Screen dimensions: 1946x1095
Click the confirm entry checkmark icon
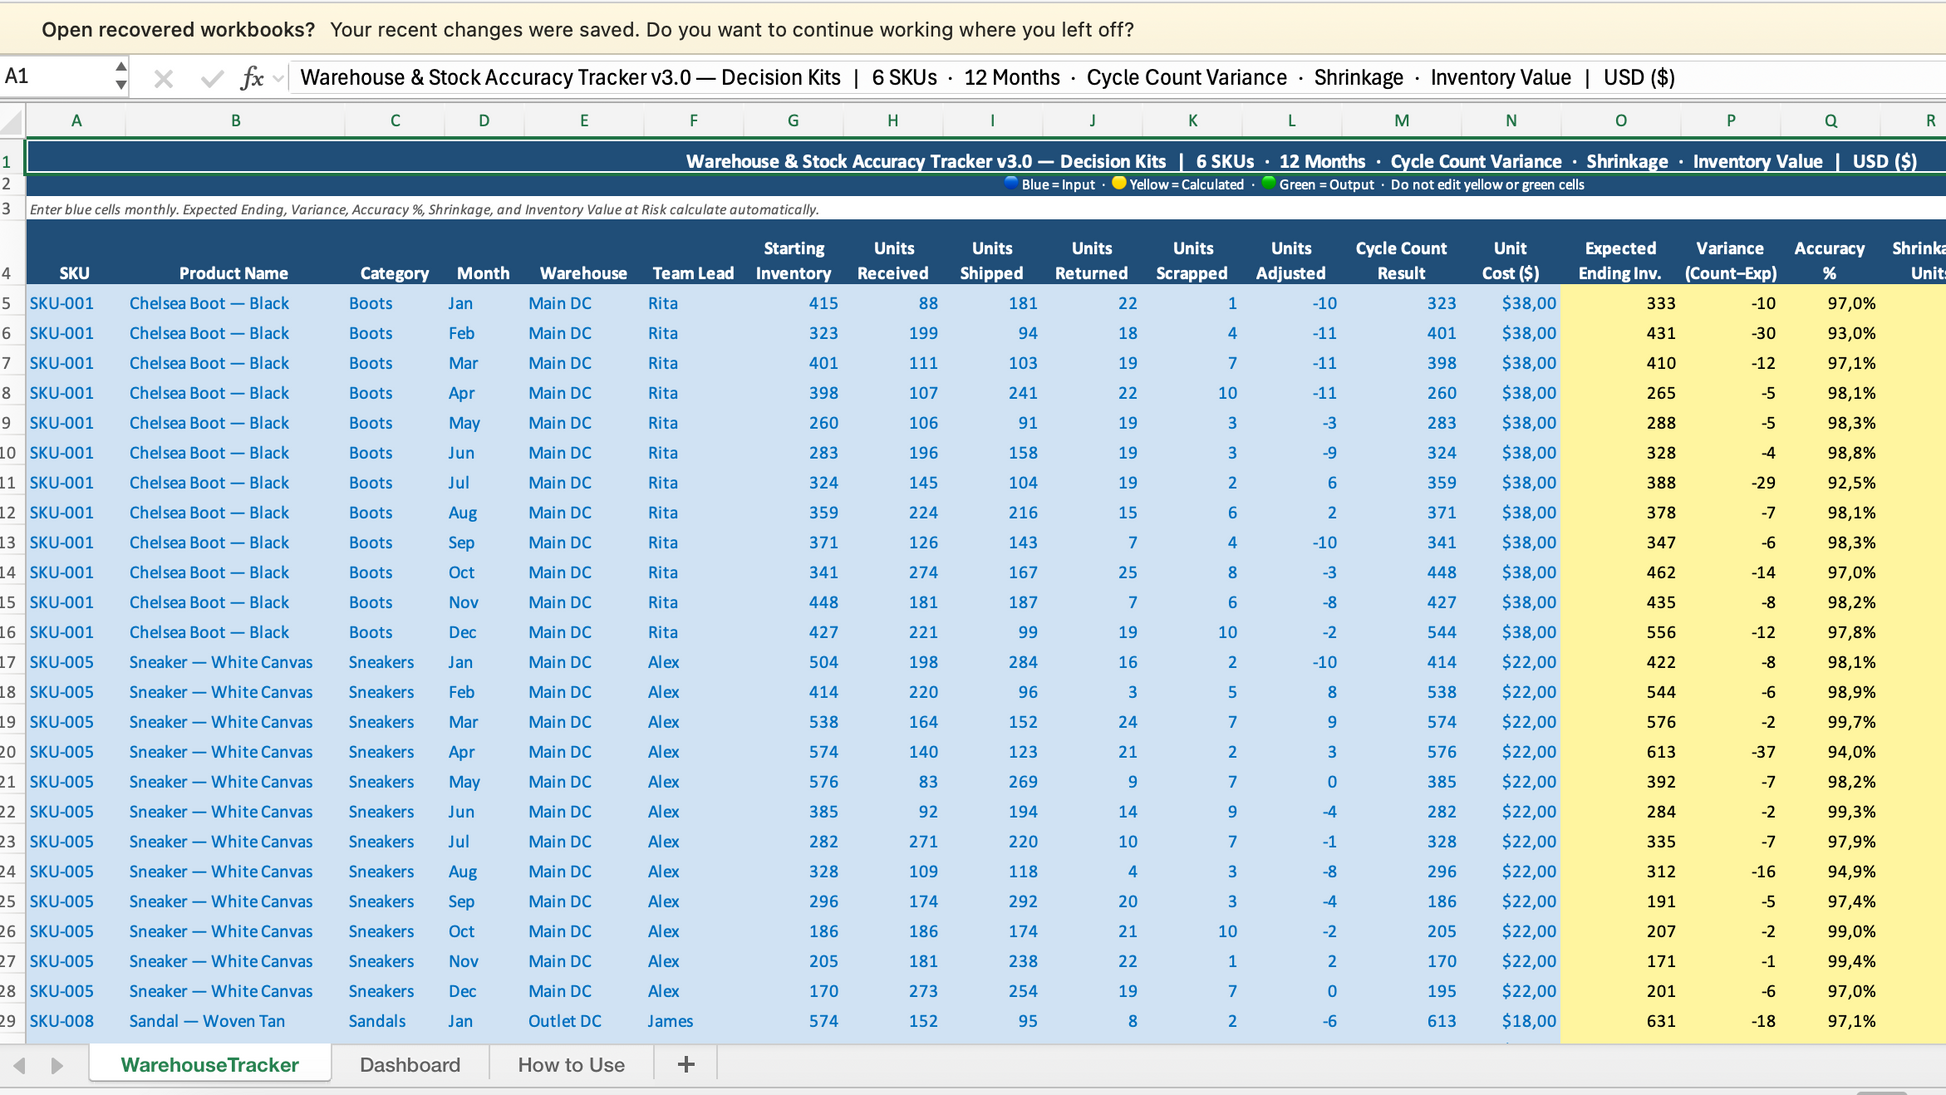211,78
